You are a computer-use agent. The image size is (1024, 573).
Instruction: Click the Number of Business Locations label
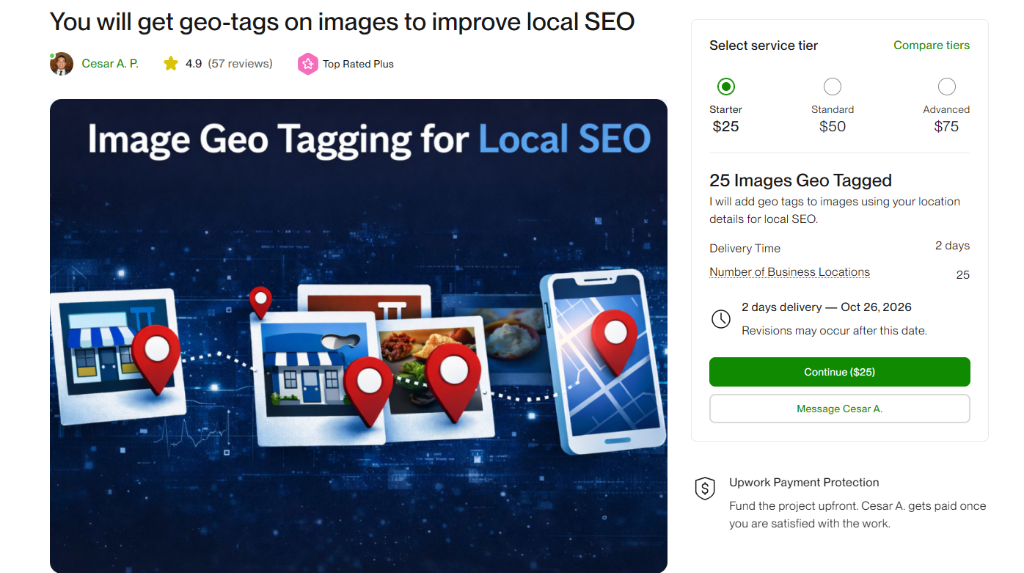[x=790, y=272]
